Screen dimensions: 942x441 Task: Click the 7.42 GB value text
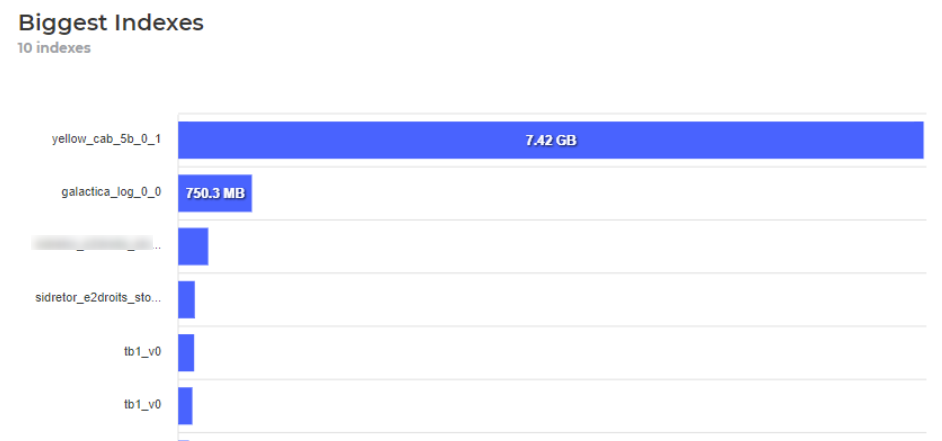pos(551,141)
